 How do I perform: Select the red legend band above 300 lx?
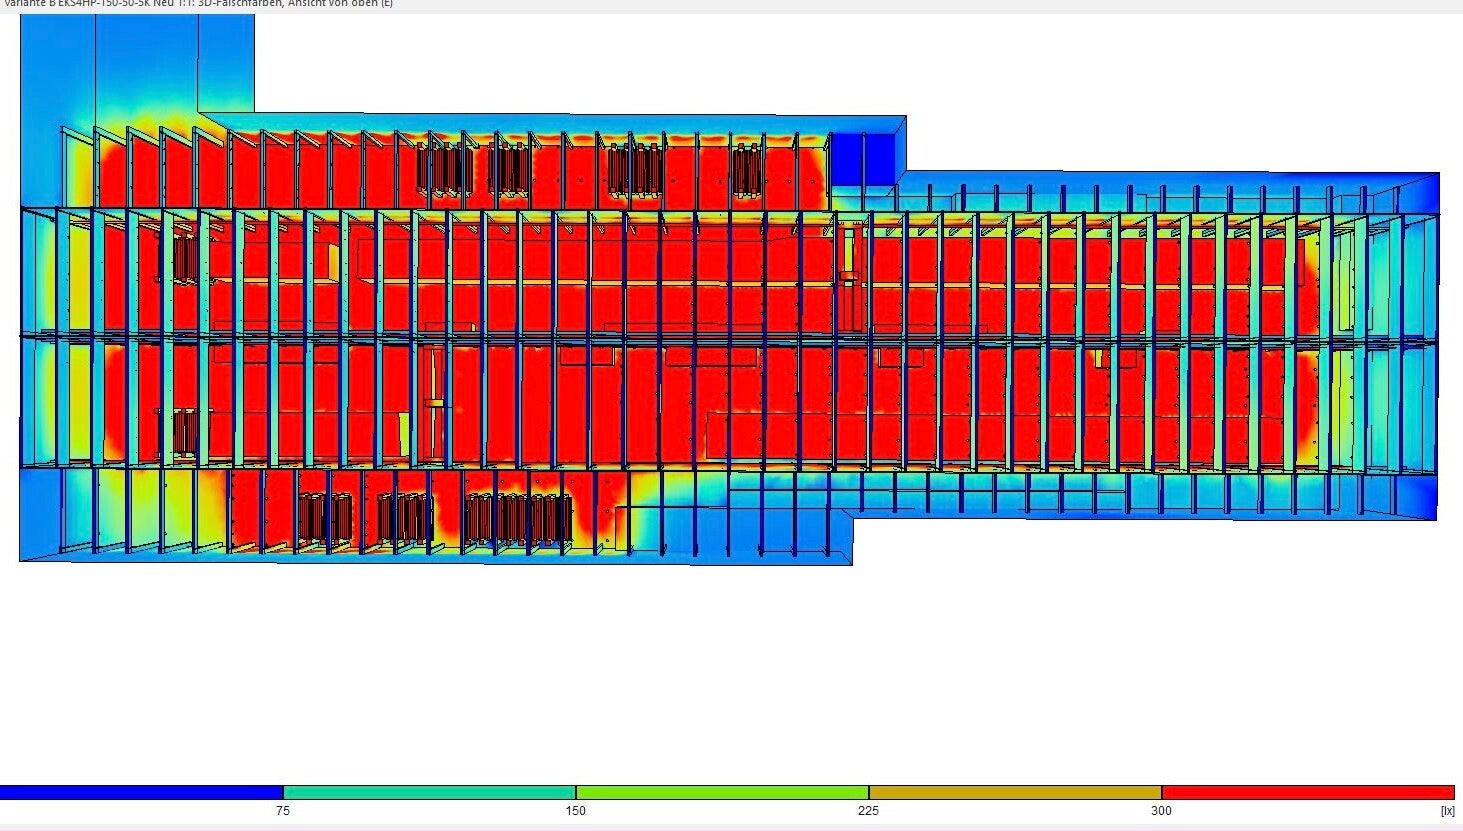point(1308,793)
